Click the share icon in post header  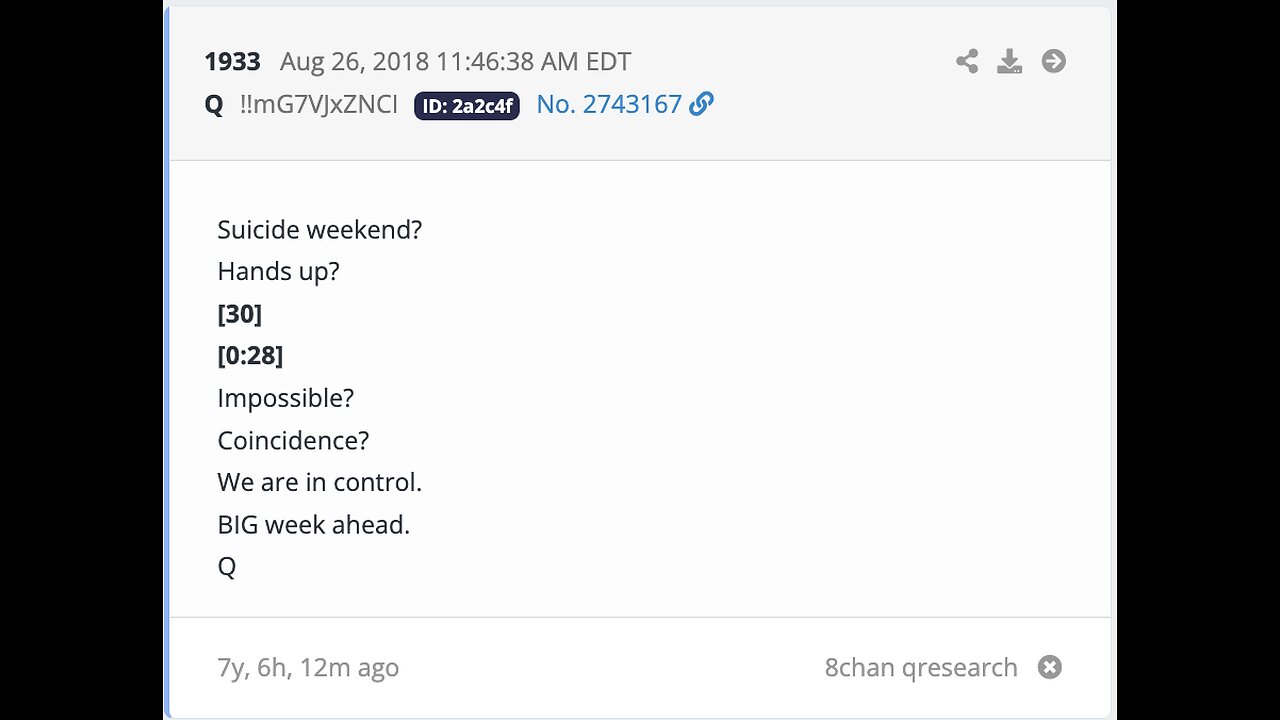tap(967, 62)
